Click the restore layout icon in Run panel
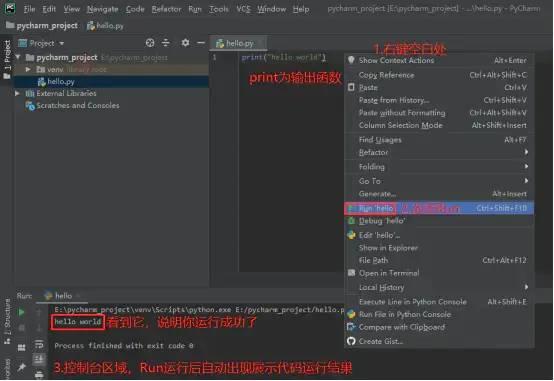Image resolution: width=554 pixels, height=381 pixels. (x=21, y=348)
